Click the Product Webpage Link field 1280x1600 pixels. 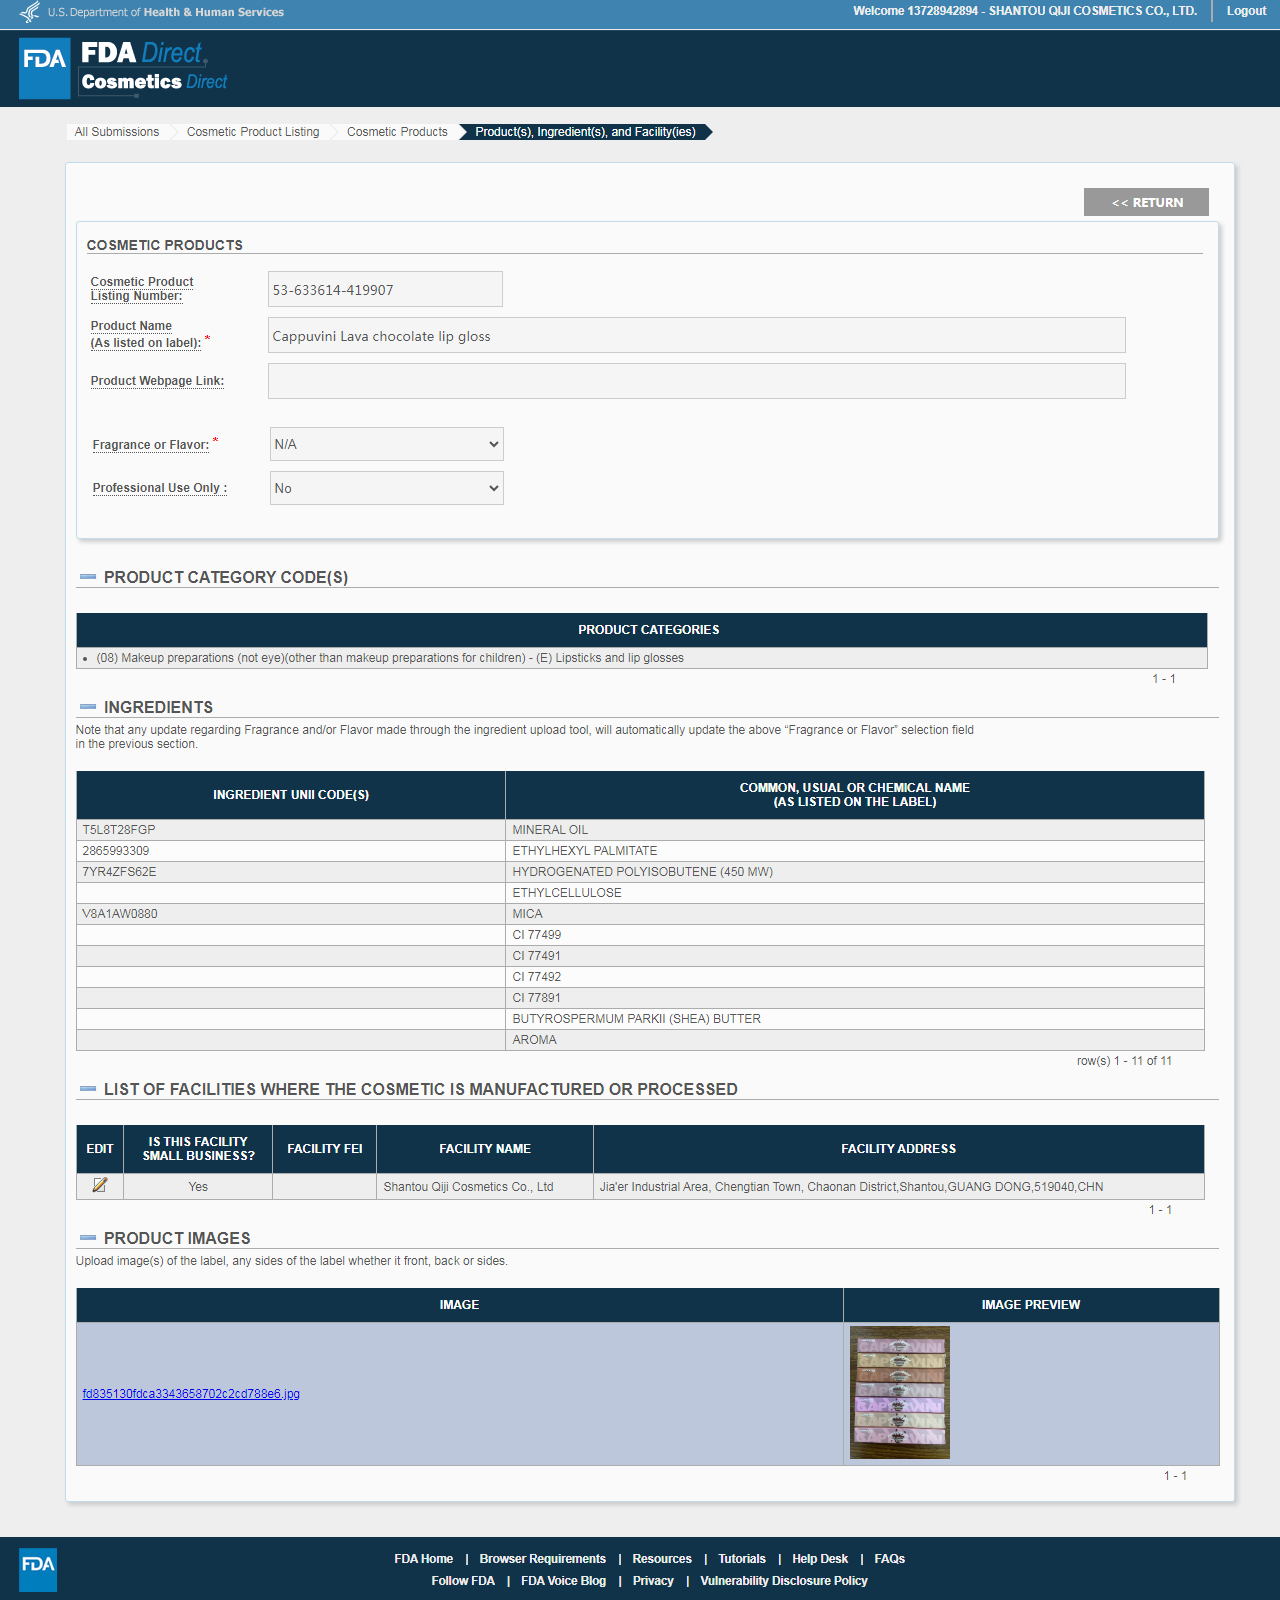pyautogui.click(x=696, y=381)
